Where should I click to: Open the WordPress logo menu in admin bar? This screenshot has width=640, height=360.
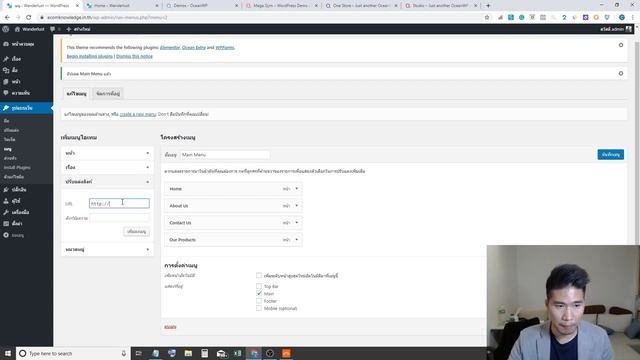6,29
